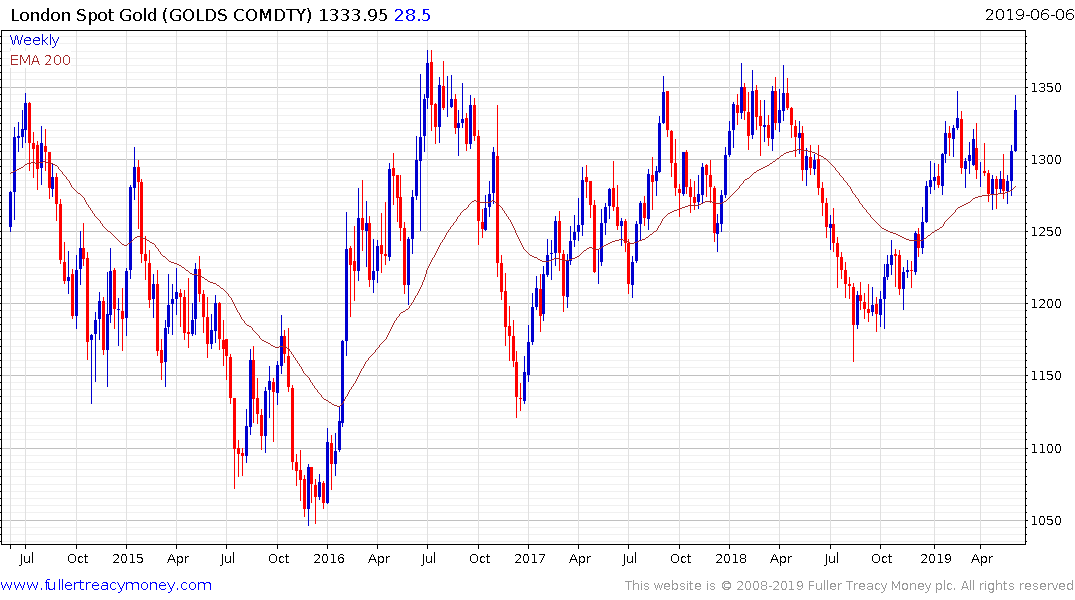Click the 1200 price axis label
Screen dimensions: 1075x600
(x=1046, y=304)
